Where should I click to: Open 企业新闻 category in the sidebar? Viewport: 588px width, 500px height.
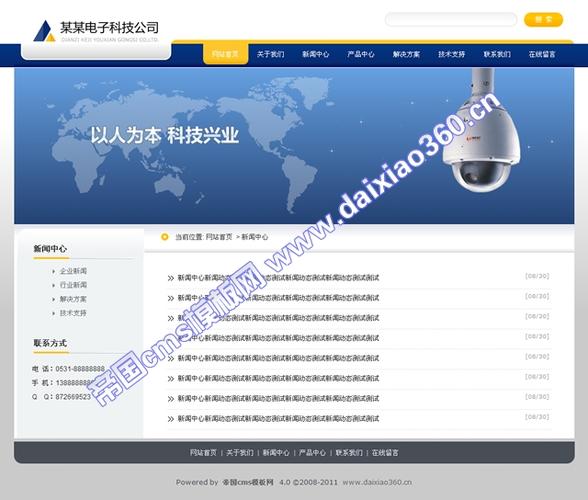point(73,271)
